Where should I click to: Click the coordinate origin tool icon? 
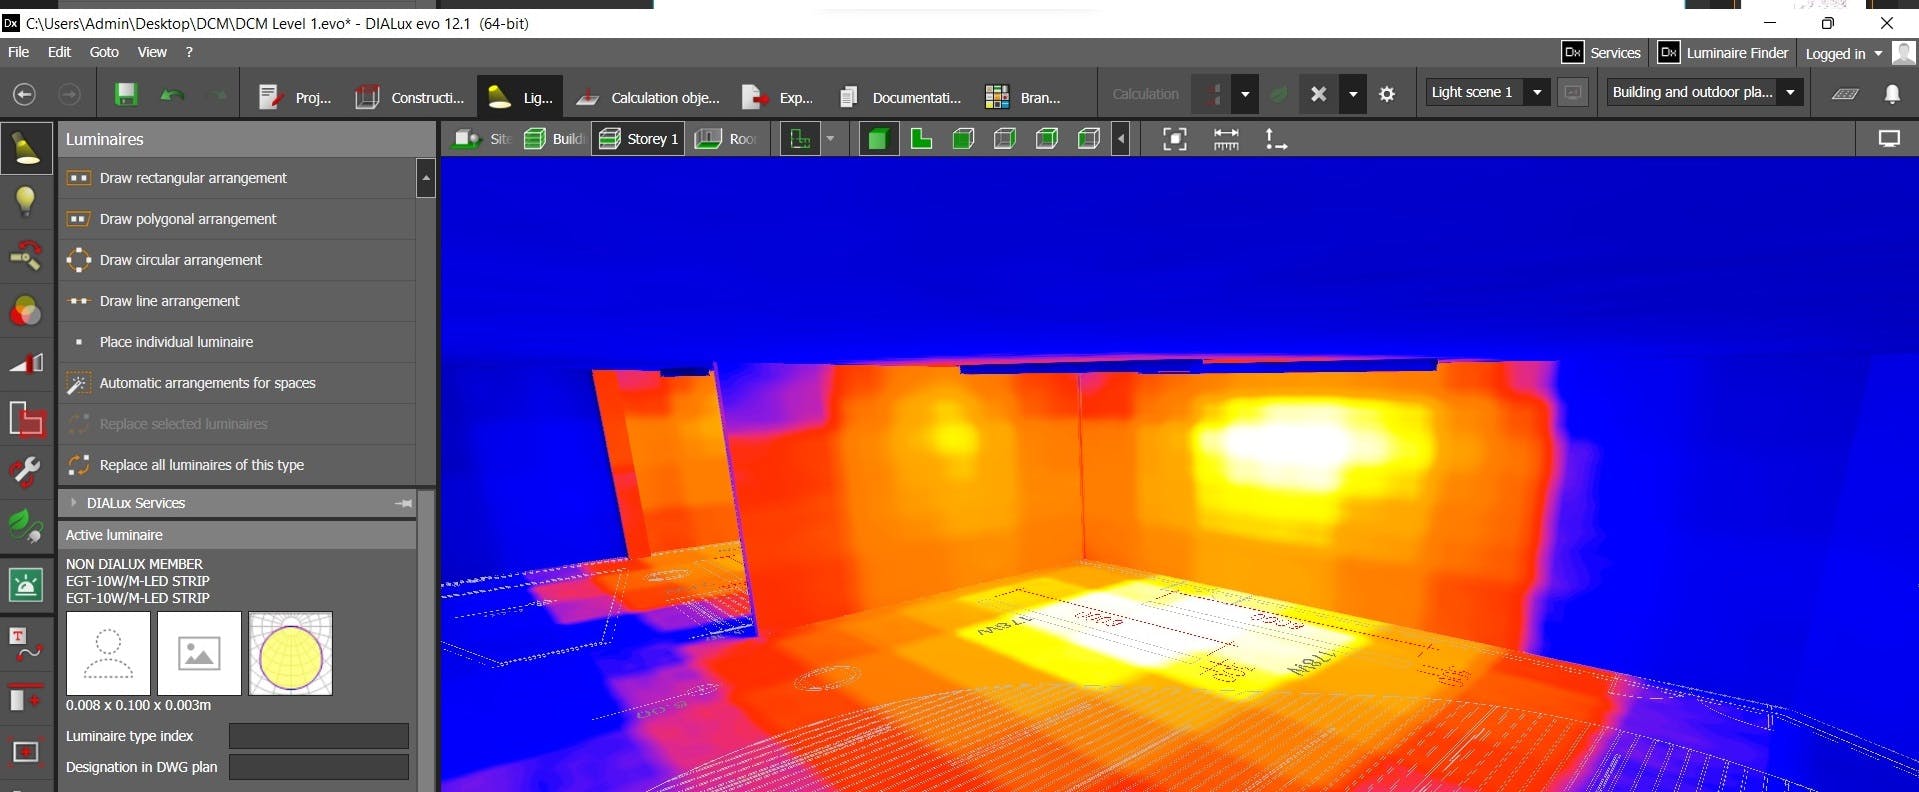[x=1275, y=139]
